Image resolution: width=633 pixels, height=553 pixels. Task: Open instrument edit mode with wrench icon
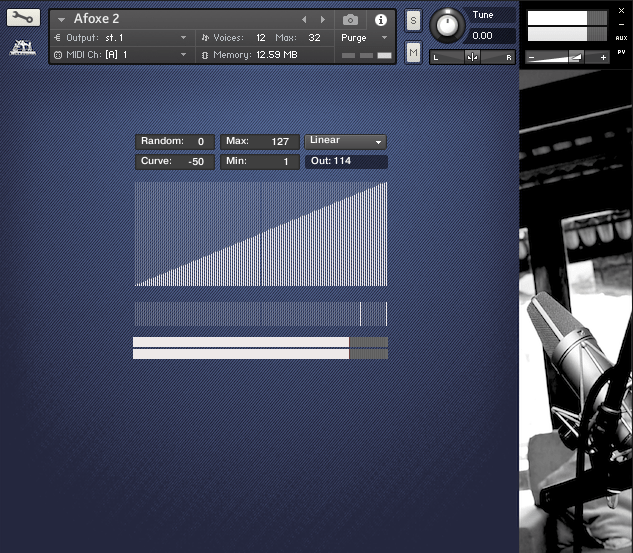click(24, 18)
